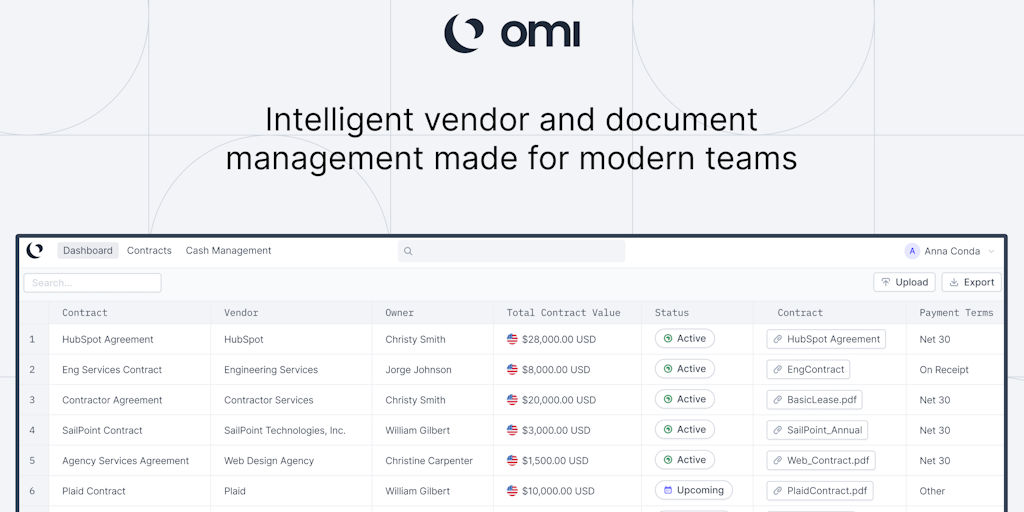This screenshot has height=512, width=1024.
Task: Click the calendar icon in the Upcoming badge
Action: pyautogui.click(x=668, y=490)
